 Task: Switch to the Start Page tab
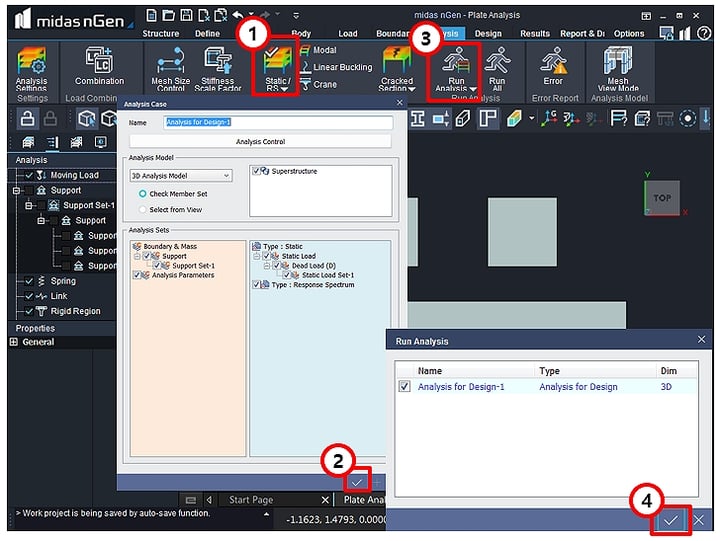251,500
